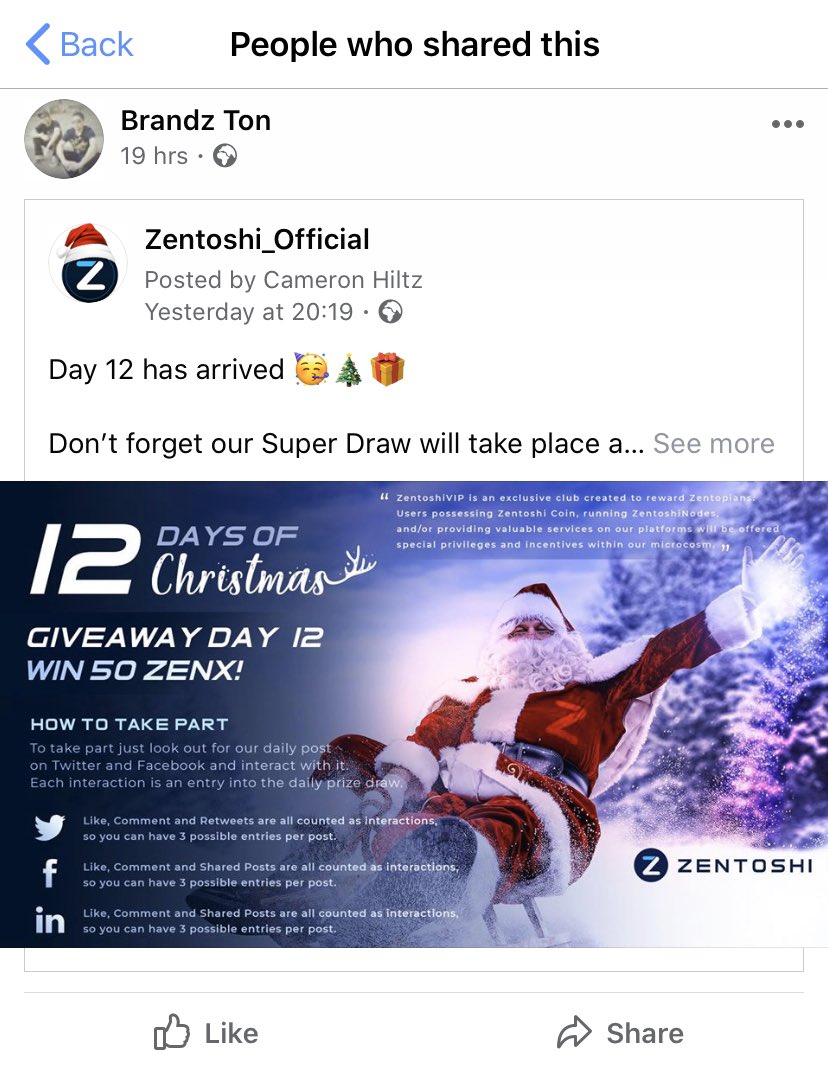Tap the Back chevron arrow
Image resolution: width=828 pixels, height=1070 pixels.
point(38,44)
